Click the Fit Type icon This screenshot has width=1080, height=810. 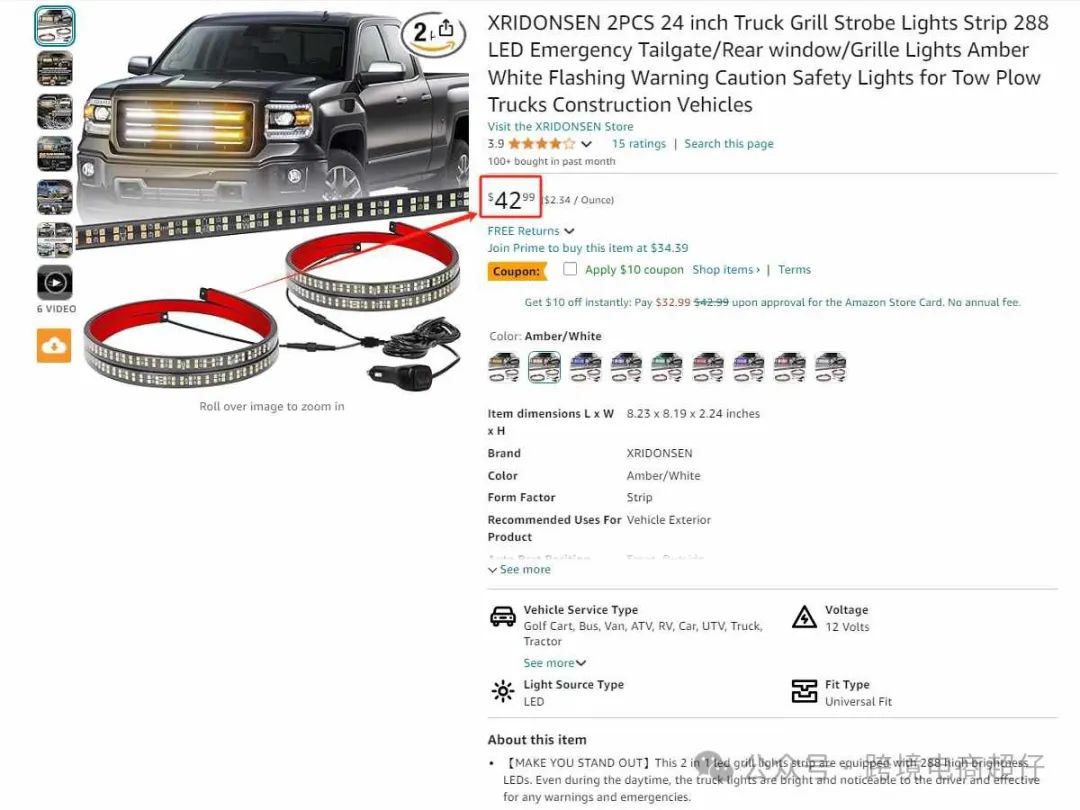coord(804,691)
